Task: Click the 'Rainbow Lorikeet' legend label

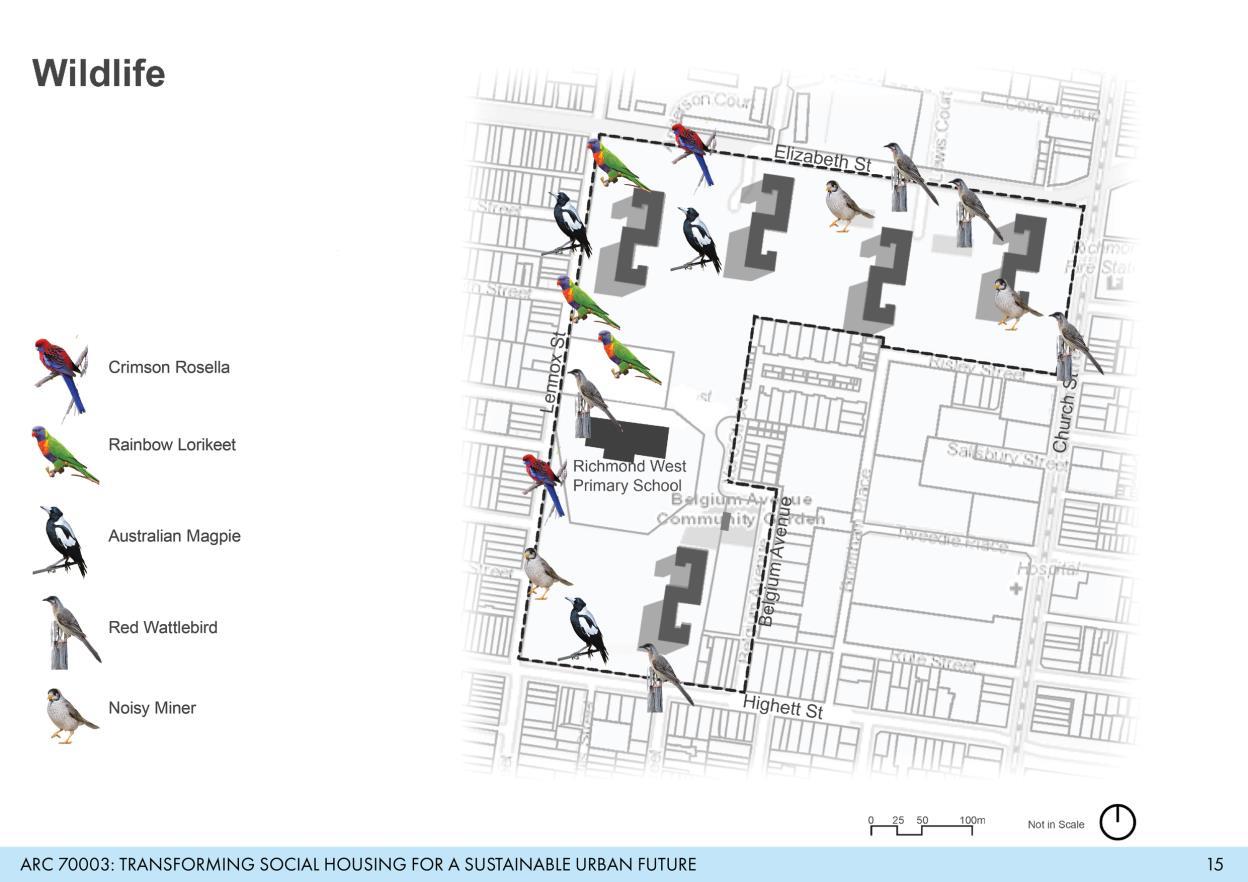Action: [x=172, y=445]
